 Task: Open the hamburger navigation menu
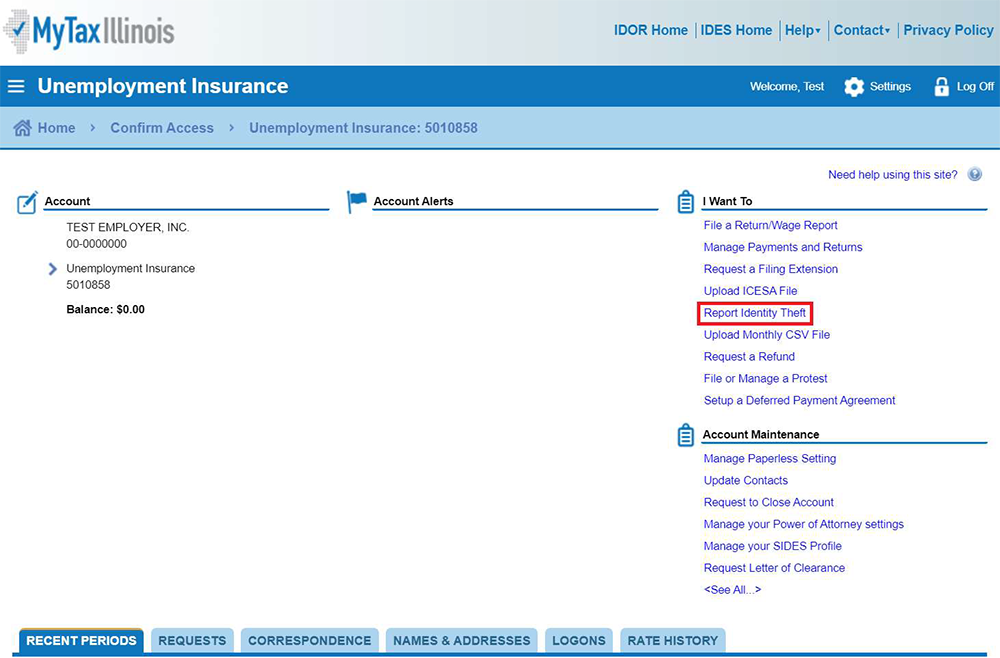click(16, 87)
